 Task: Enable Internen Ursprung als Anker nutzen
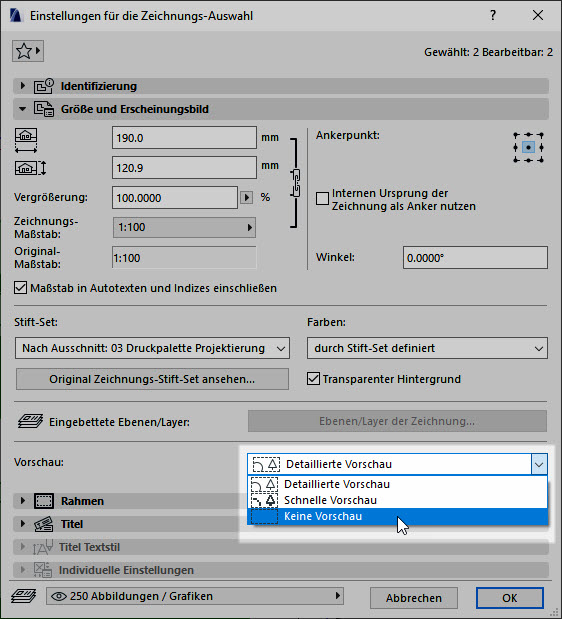322,198
